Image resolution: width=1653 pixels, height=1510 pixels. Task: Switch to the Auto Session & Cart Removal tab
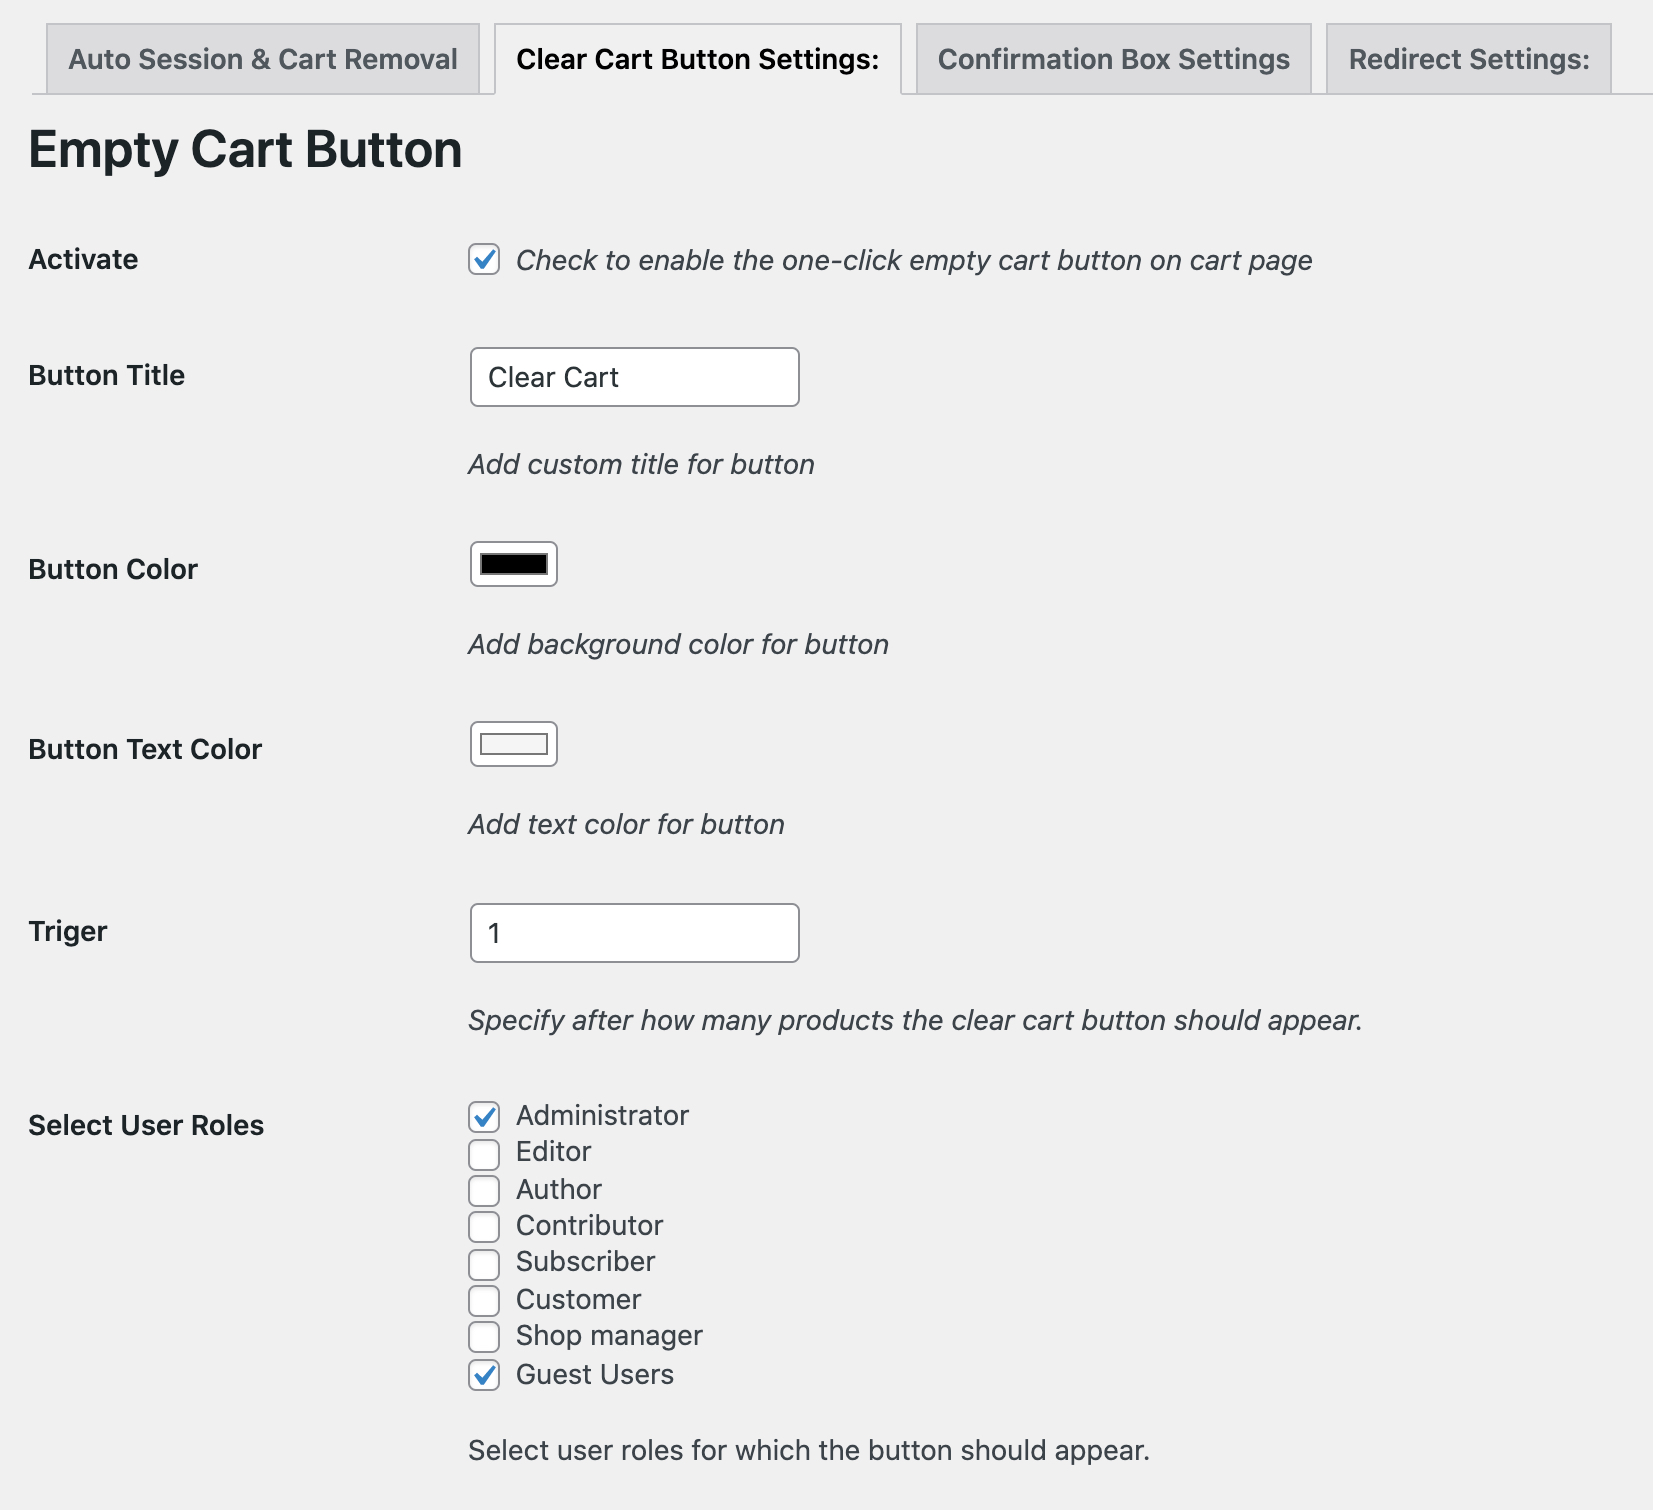[263, 58]
